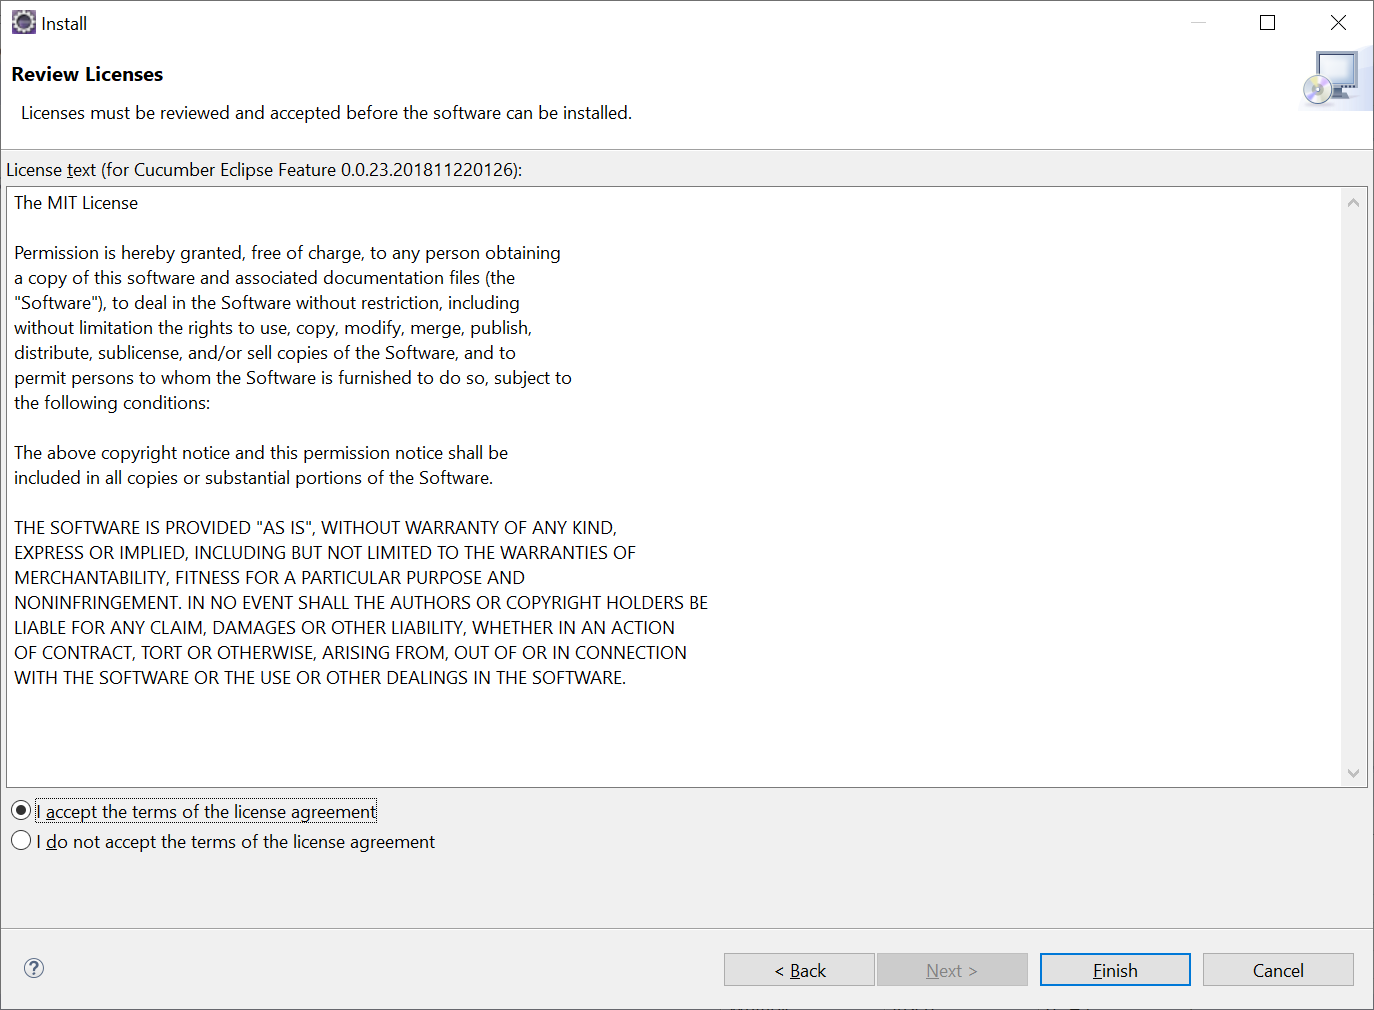Screen dimensions: 1374x1010
Task: Click the Eclipse installer icon in the title bar
Action: (23, 21)
